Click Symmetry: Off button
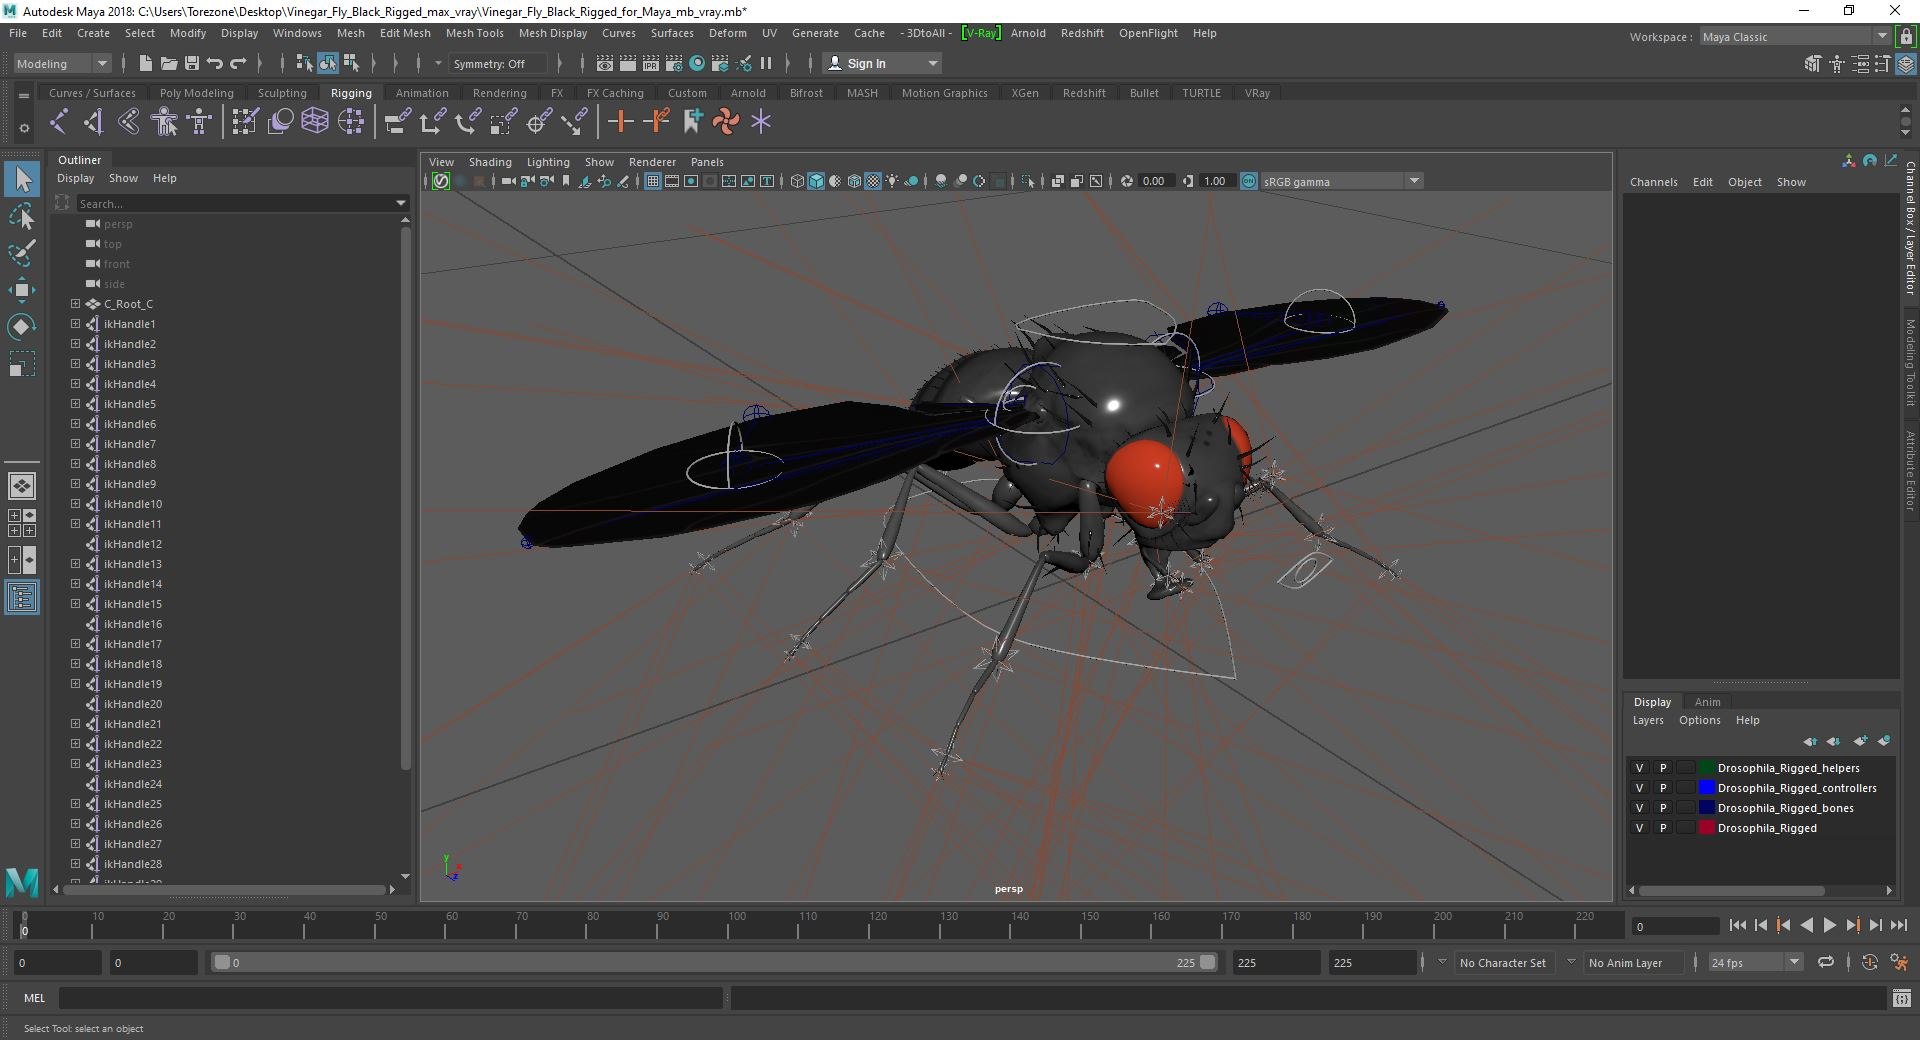 point(497,63)
